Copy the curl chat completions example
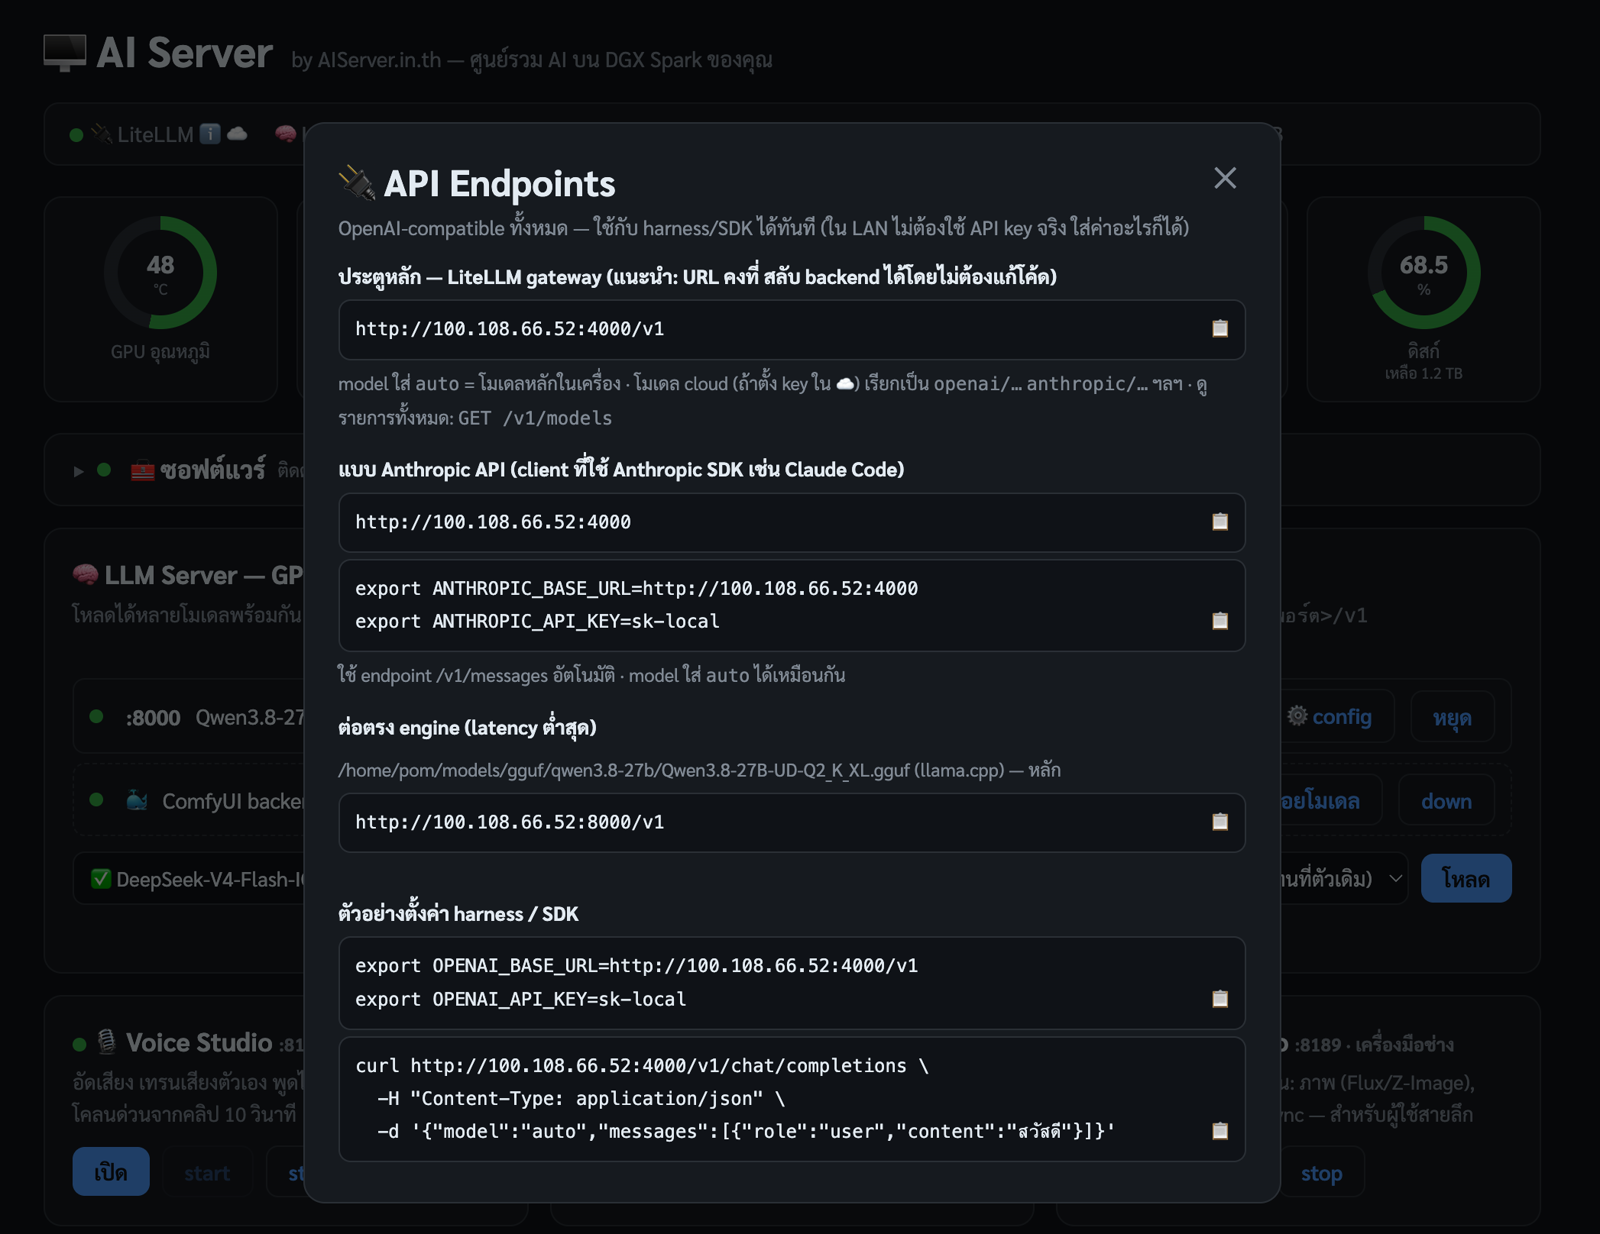 pos(1219,1131)
